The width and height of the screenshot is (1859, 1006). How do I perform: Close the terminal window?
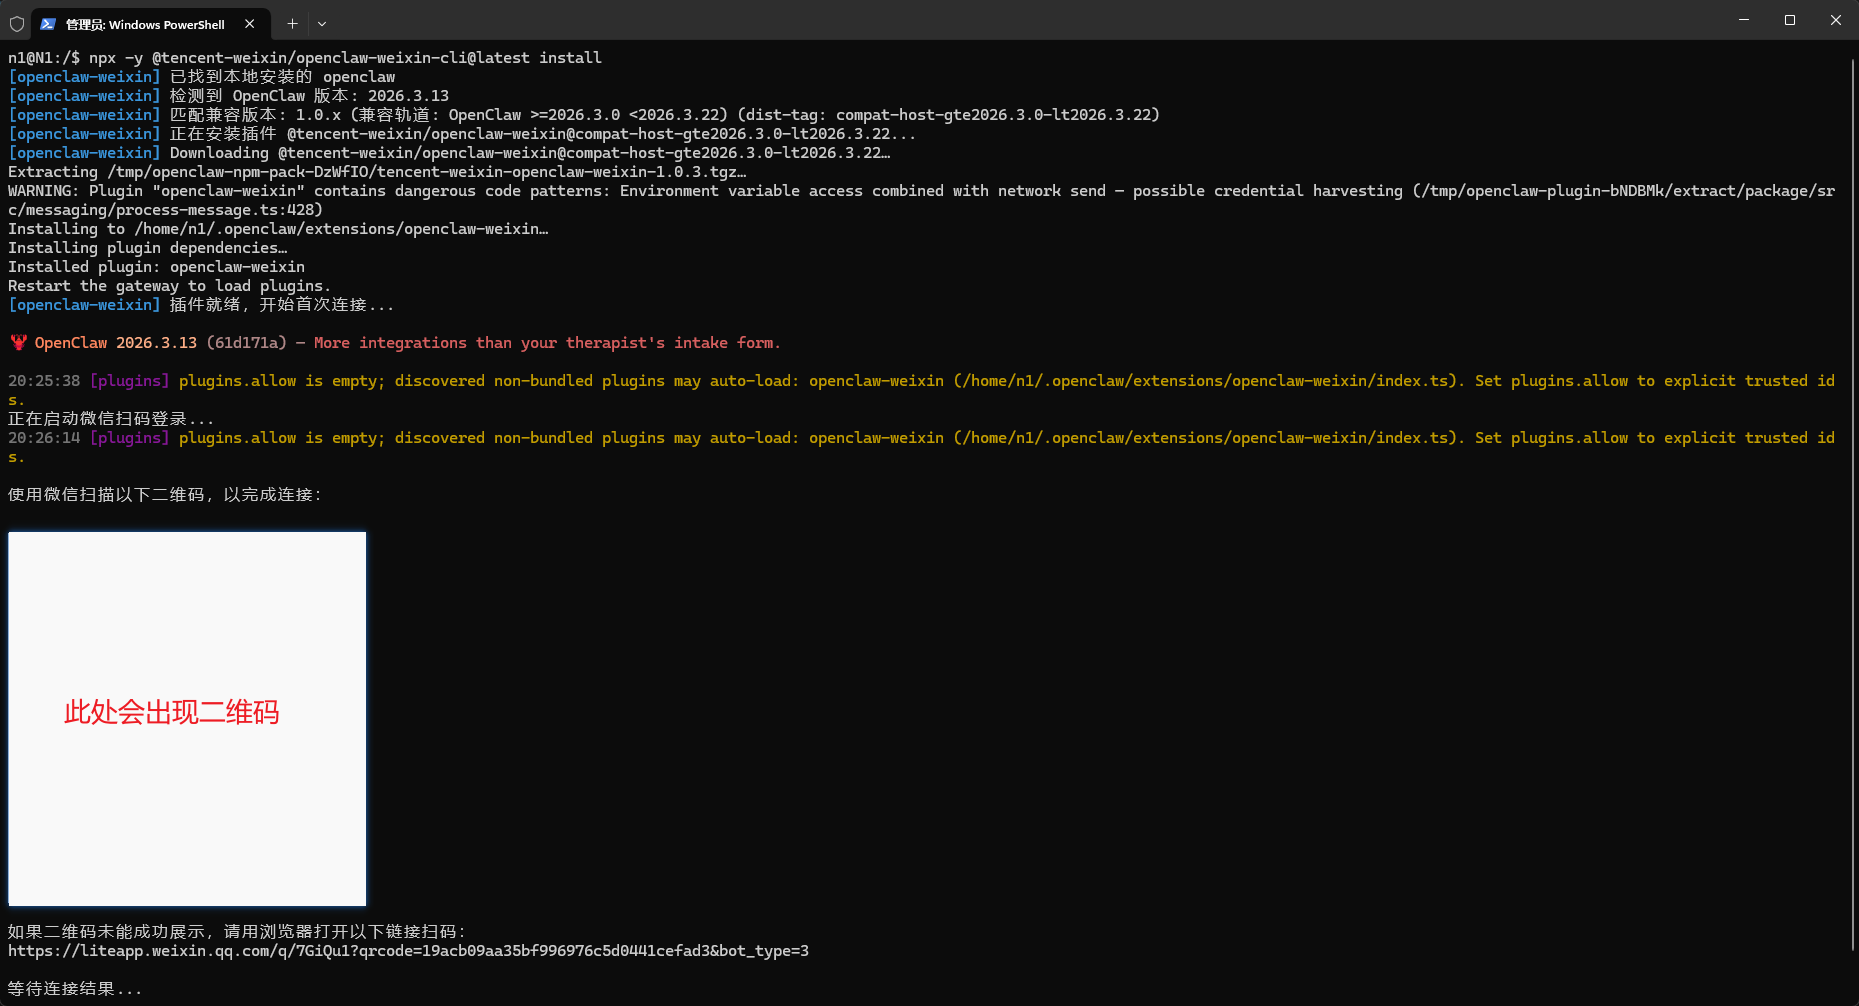(1836, 20)
